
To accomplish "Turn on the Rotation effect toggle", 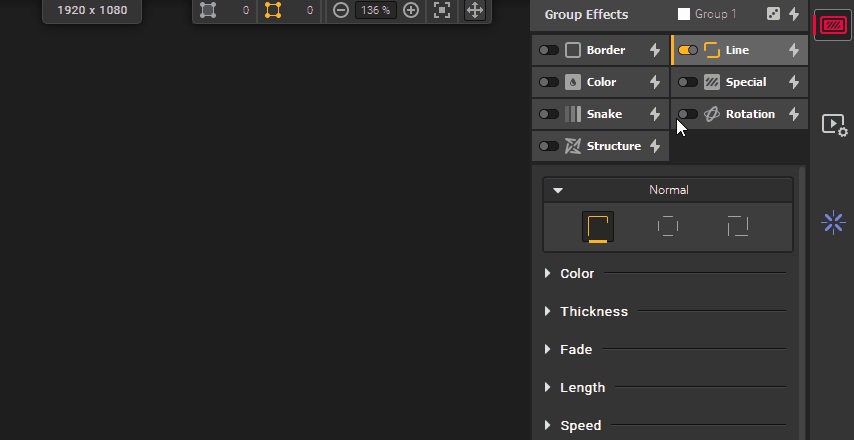I will tap(688, 114).
